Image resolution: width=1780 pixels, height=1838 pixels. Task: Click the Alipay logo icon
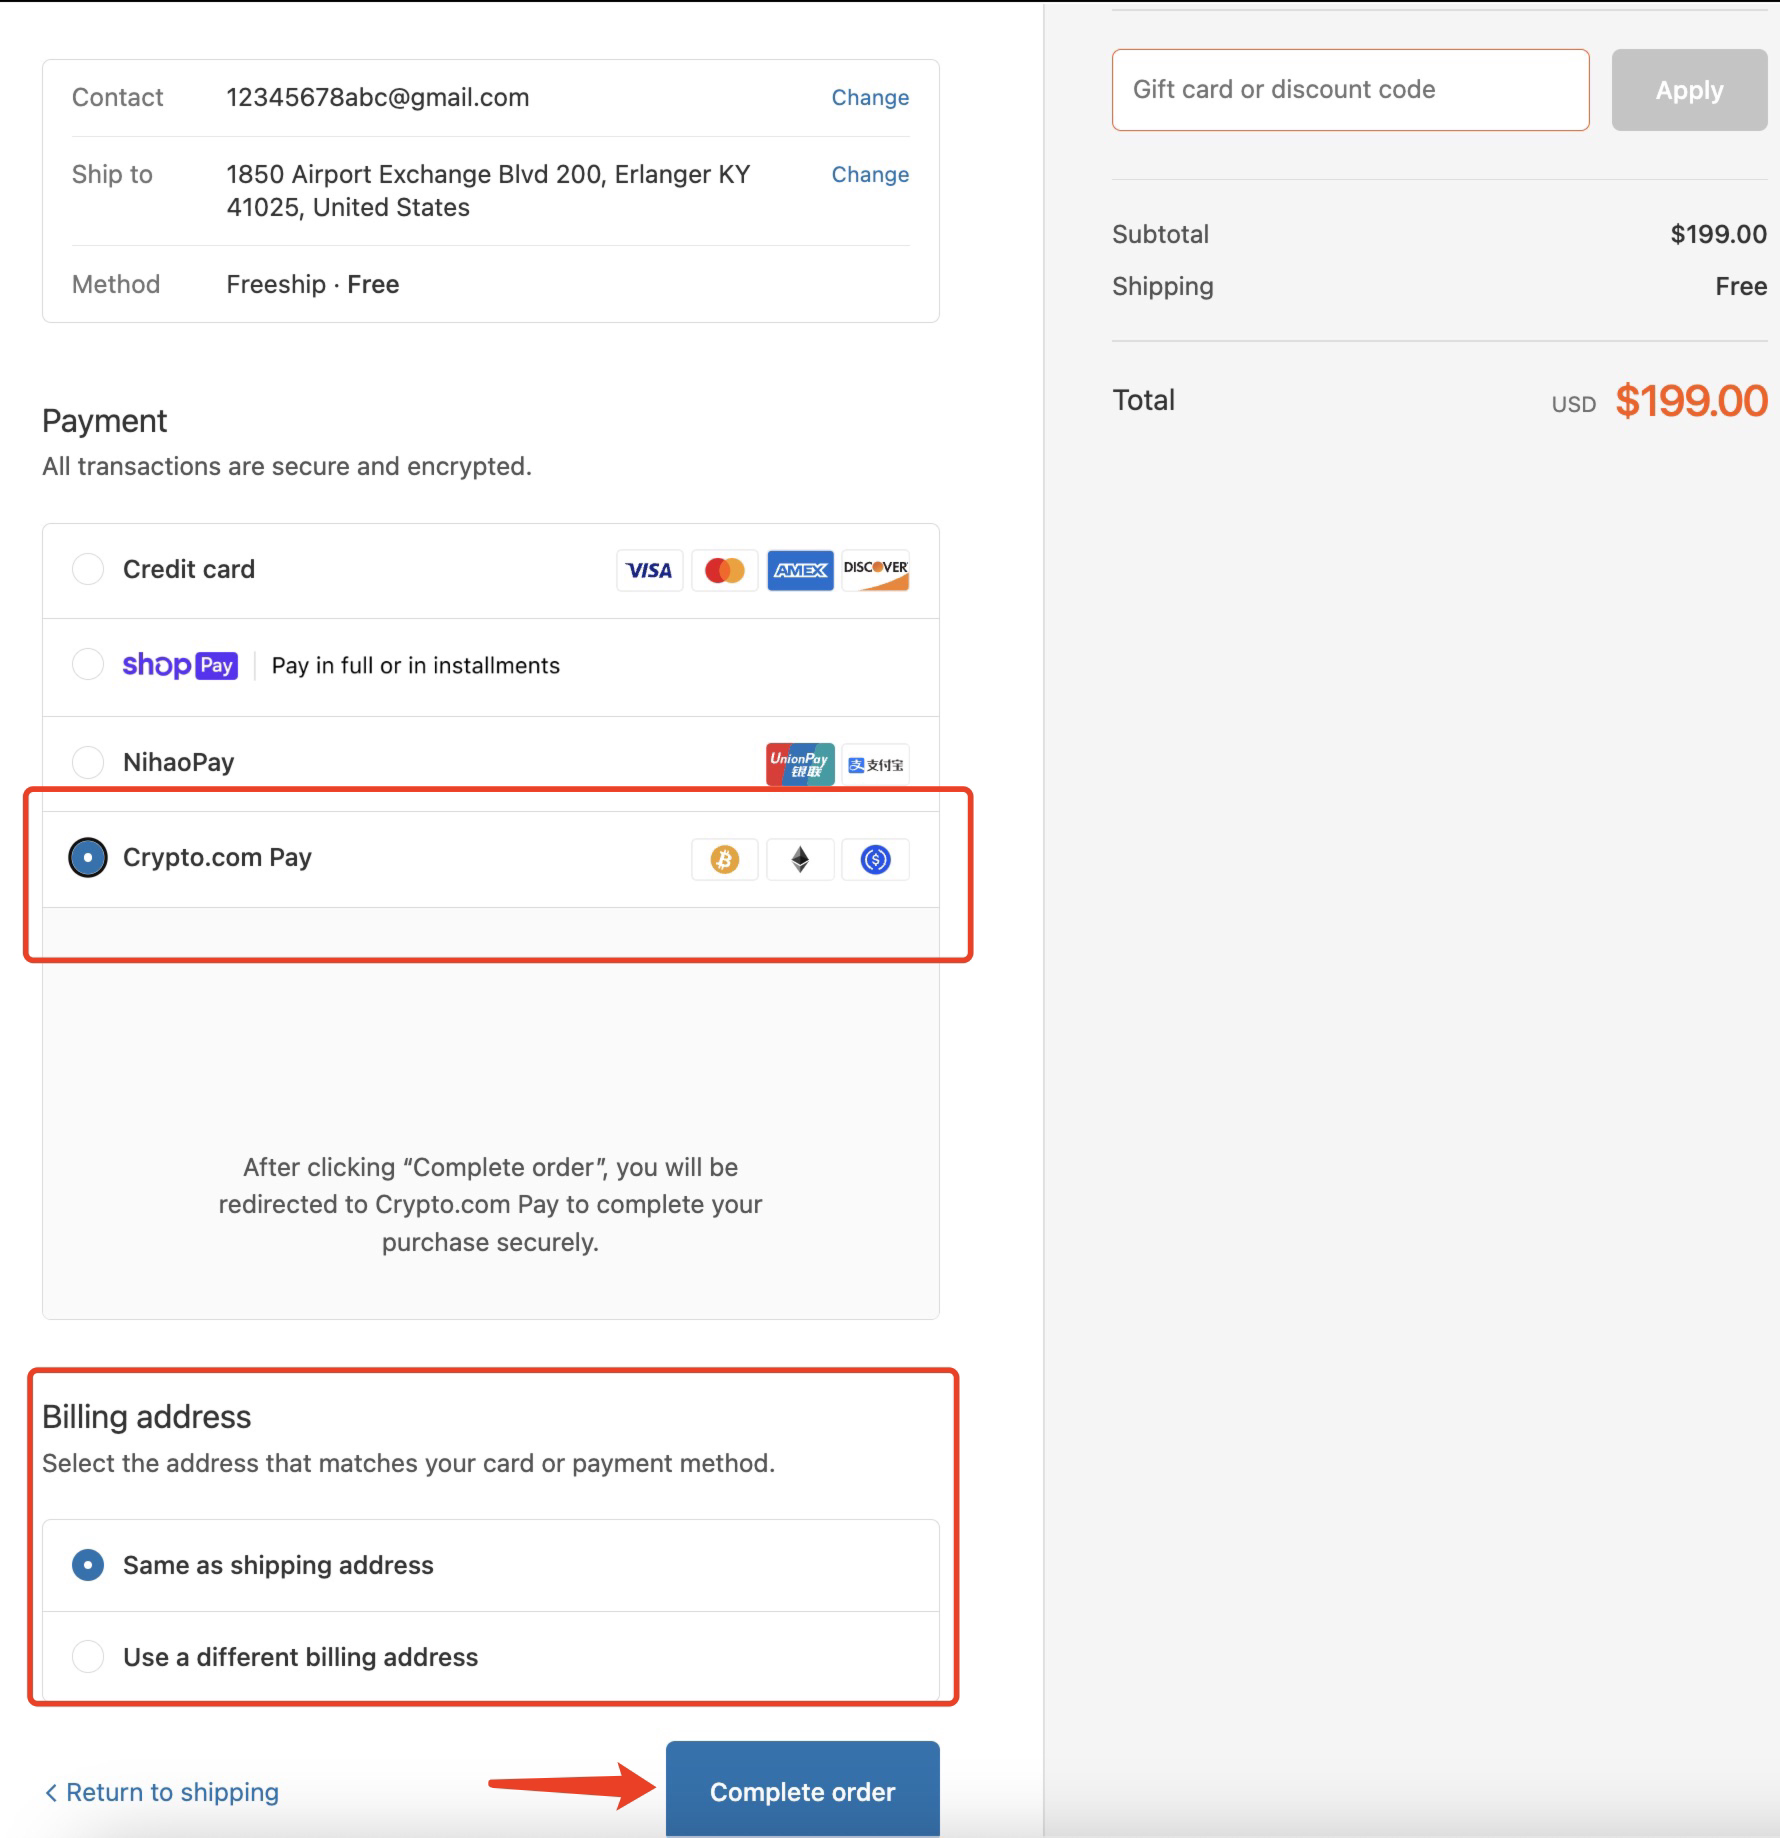pos(875,764)
